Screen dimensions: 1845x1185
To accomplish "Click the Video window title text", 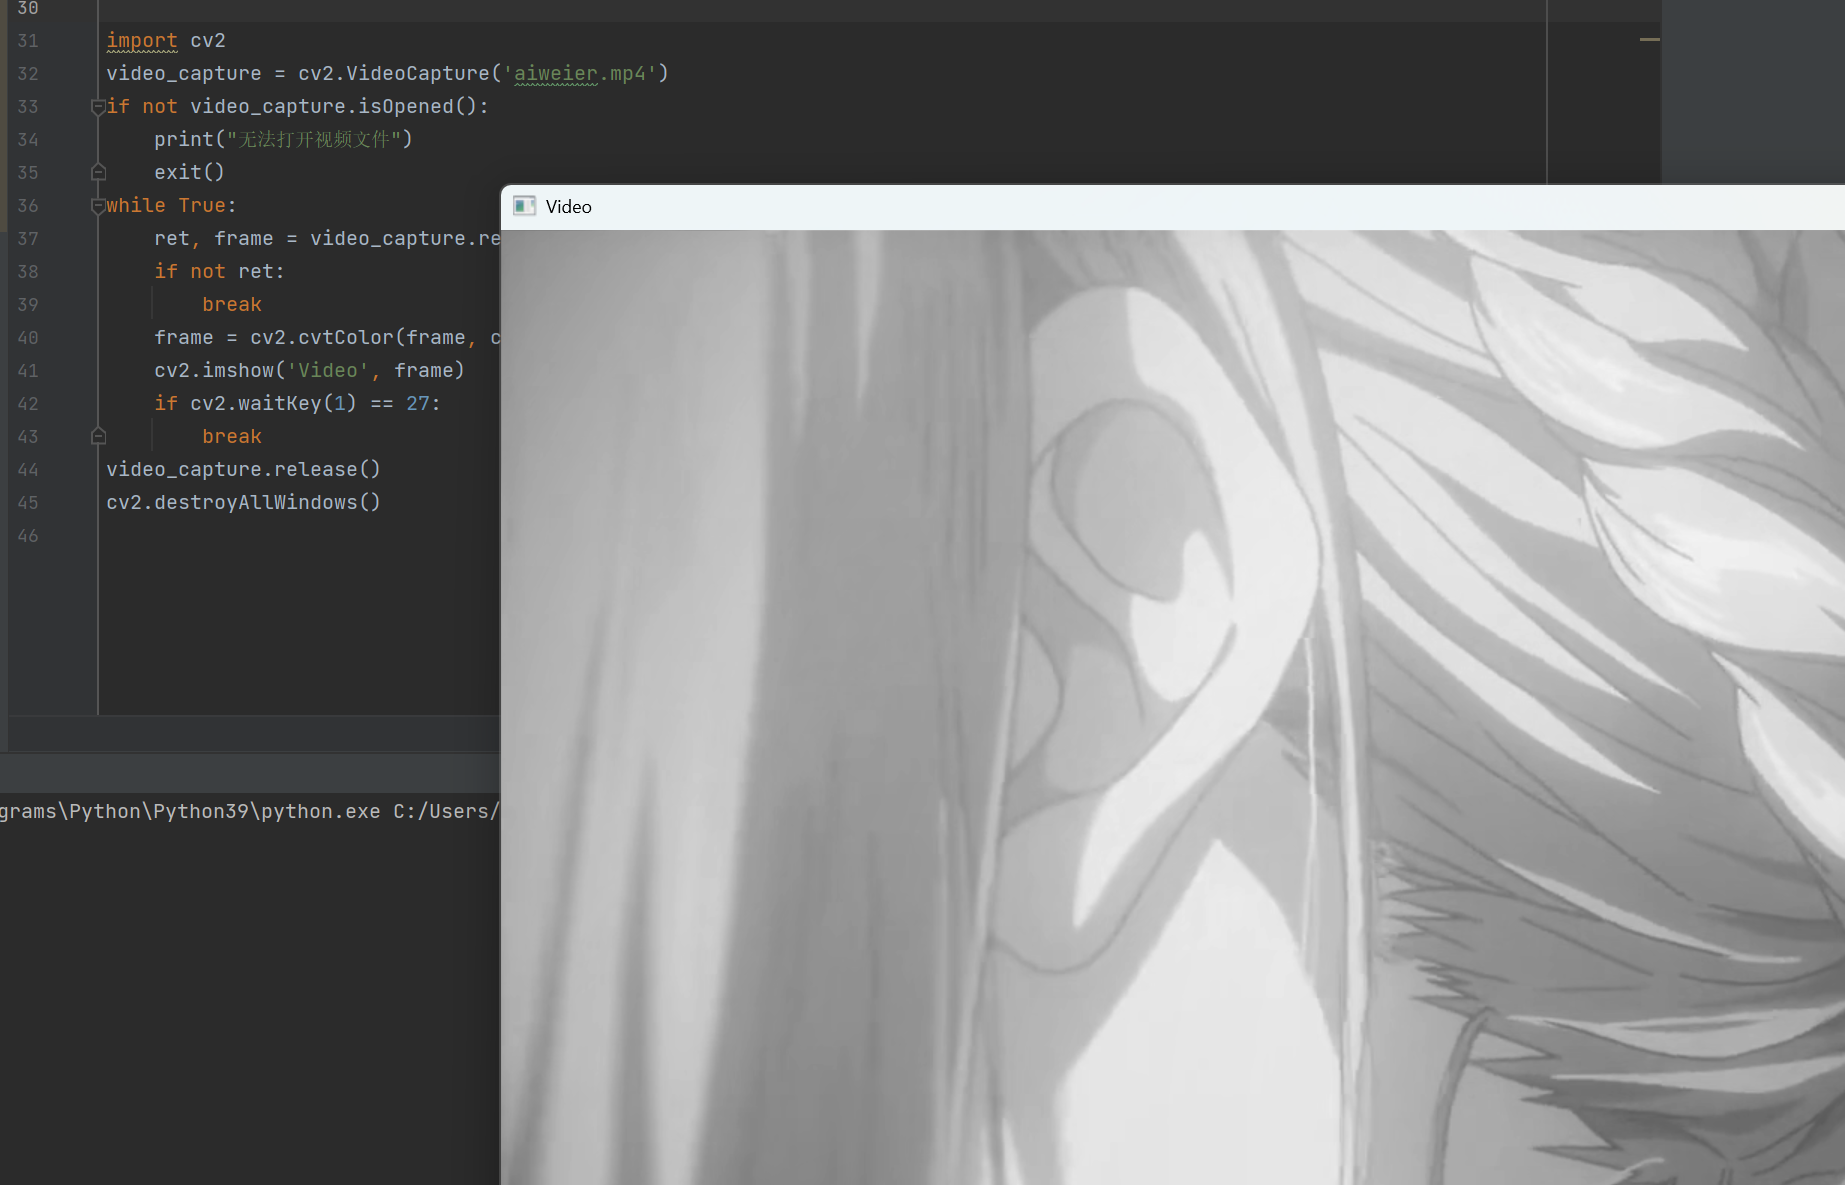I will click(569, 207).
